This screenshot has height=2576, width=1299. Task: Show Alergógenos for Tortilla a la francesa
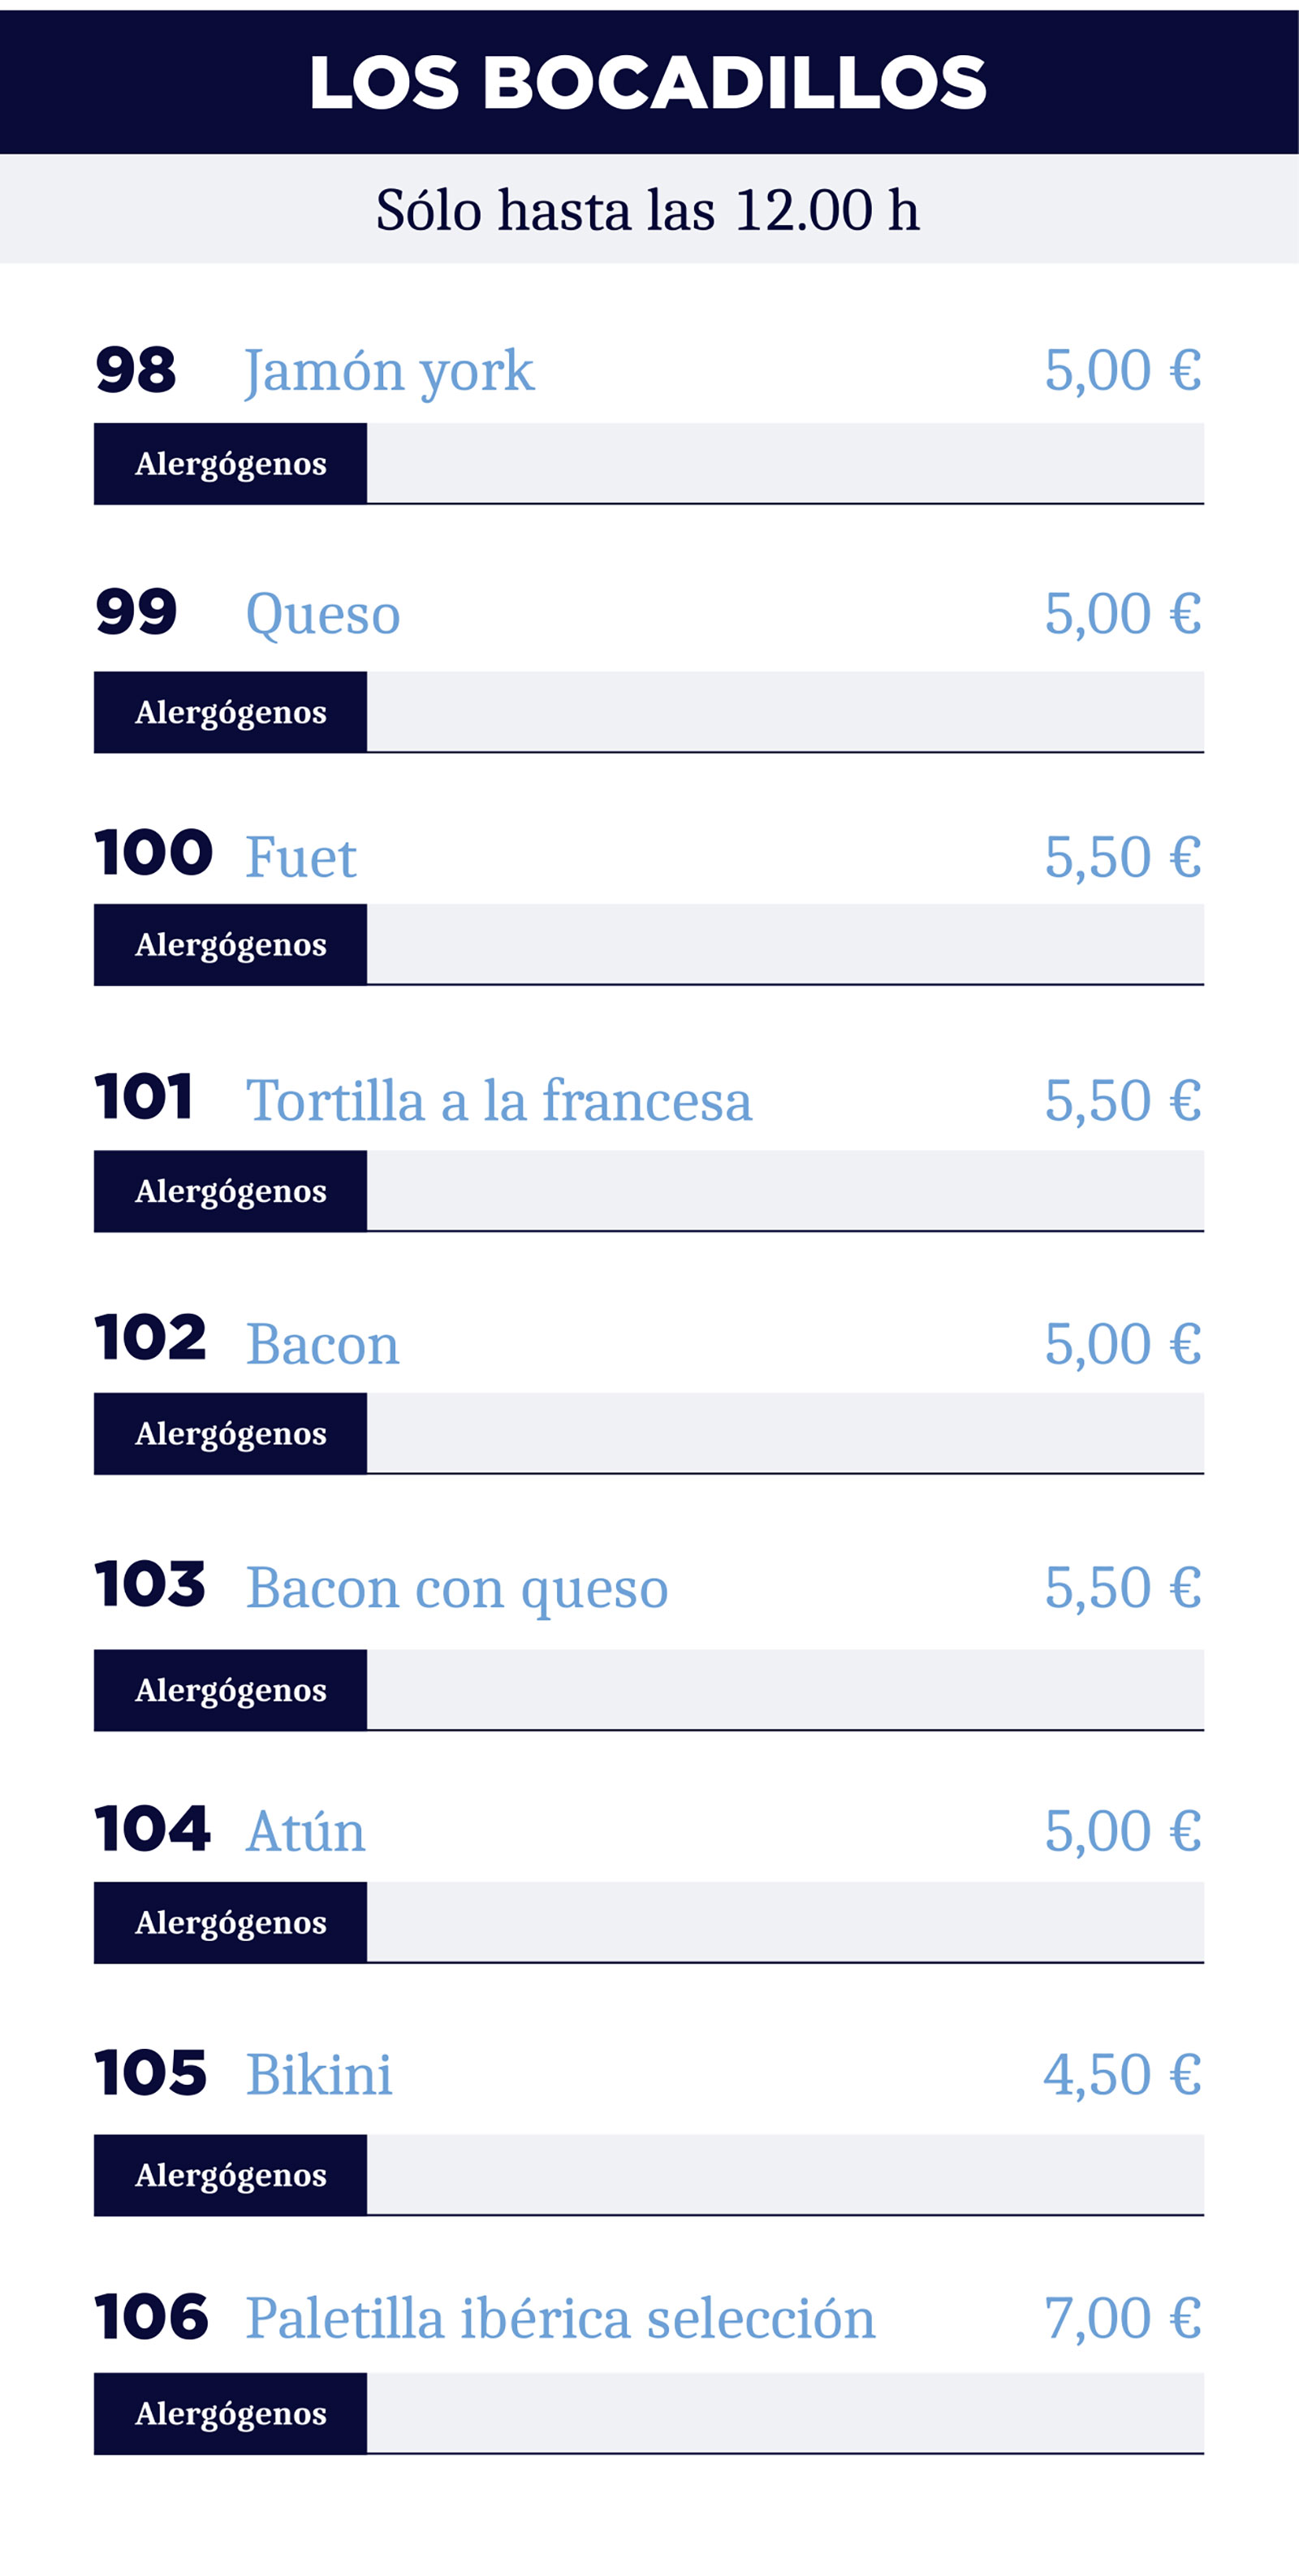[x=230, y=1191]
